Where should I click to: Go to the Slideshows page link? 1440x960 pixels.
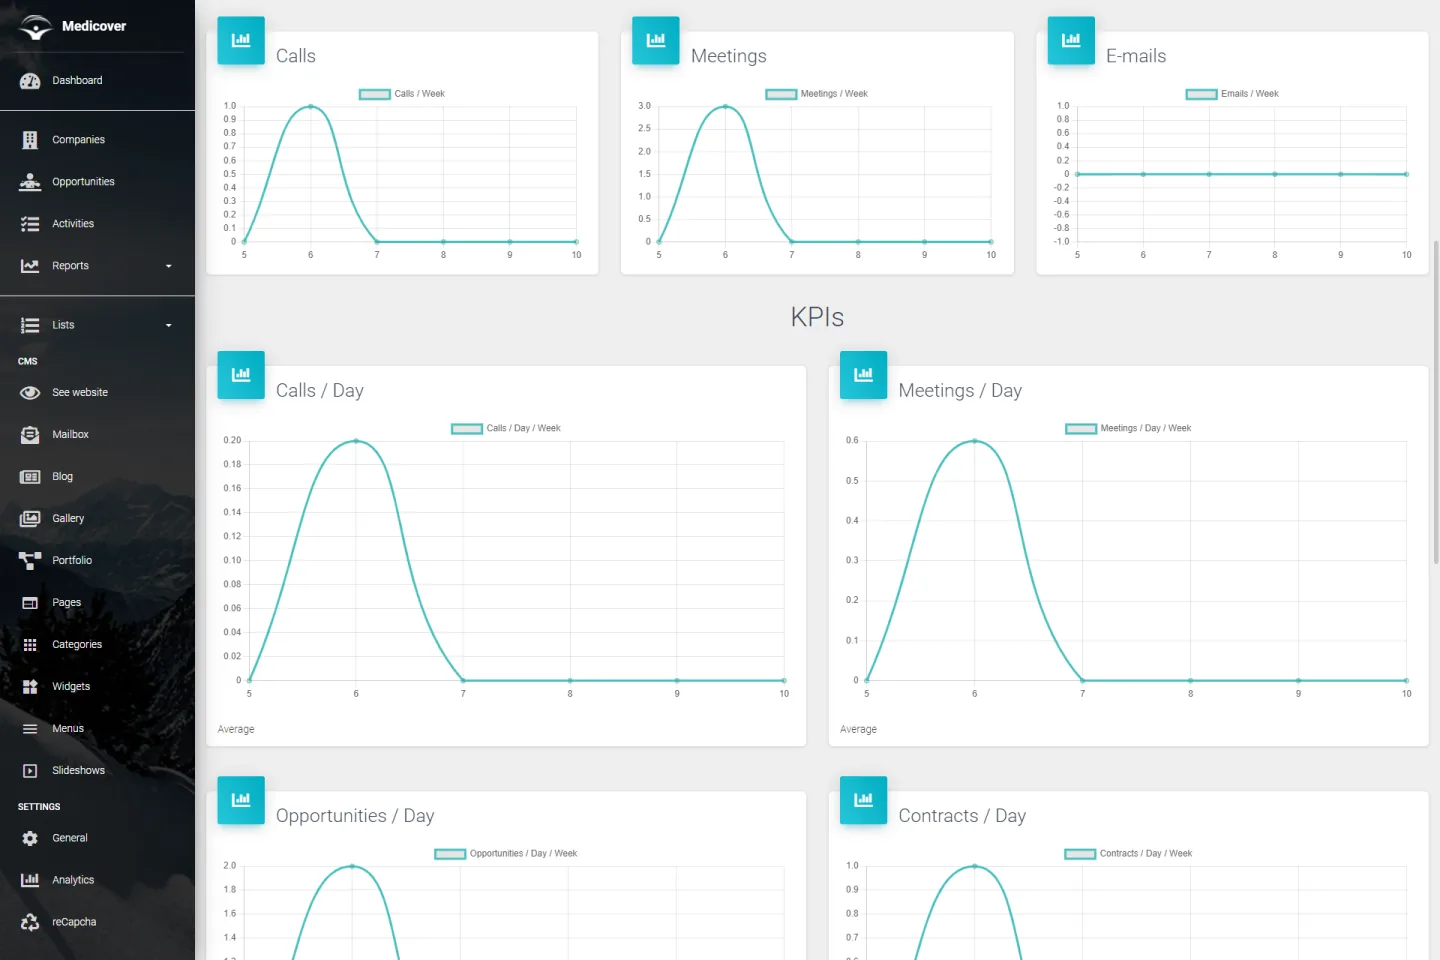(97, 771)
